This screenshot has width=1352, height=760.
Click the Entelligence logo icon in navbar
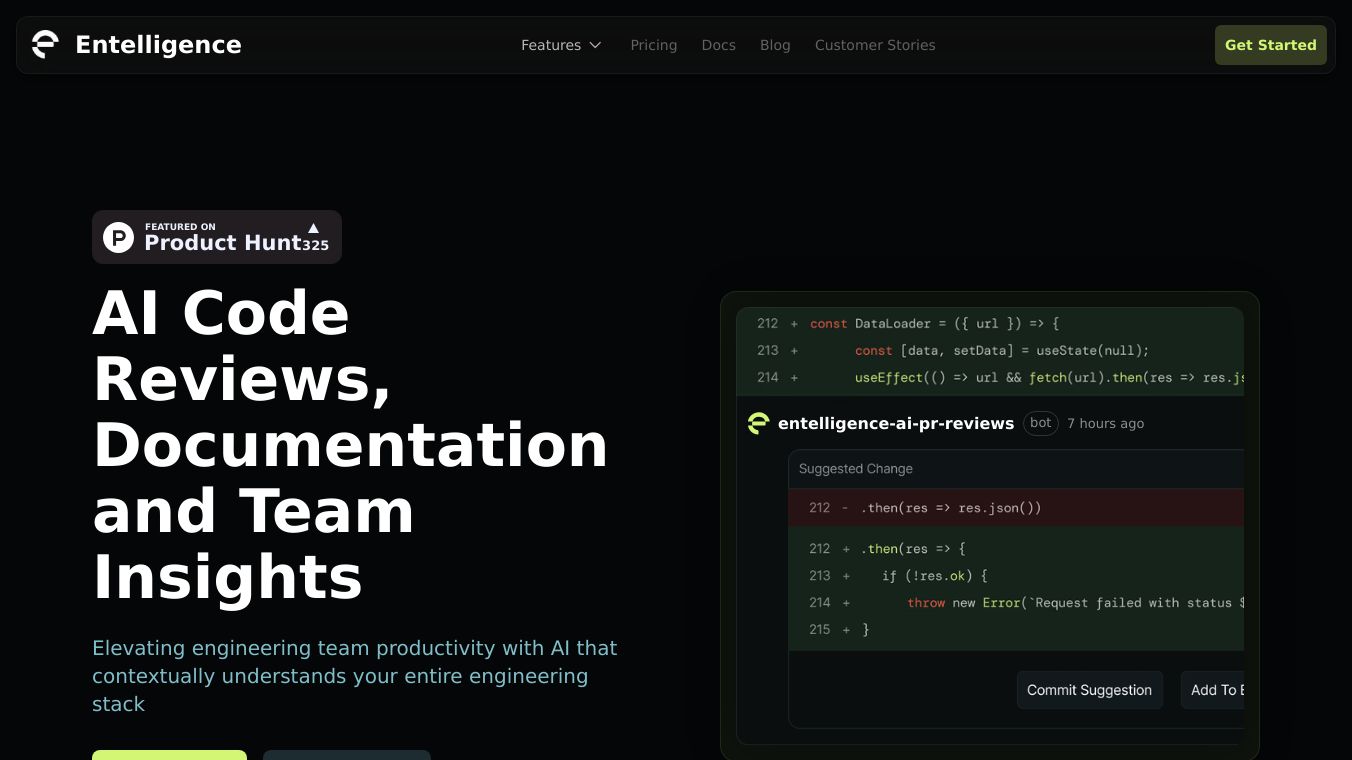click(x=45, y=45)
